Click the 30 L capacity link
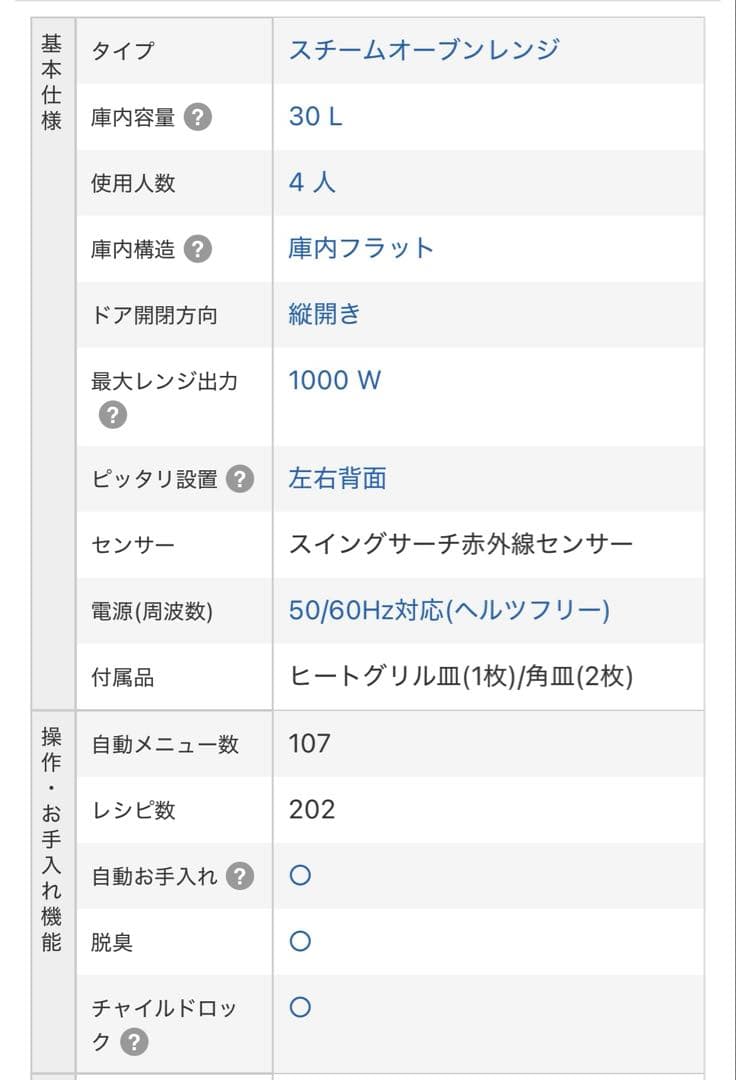 315,117
